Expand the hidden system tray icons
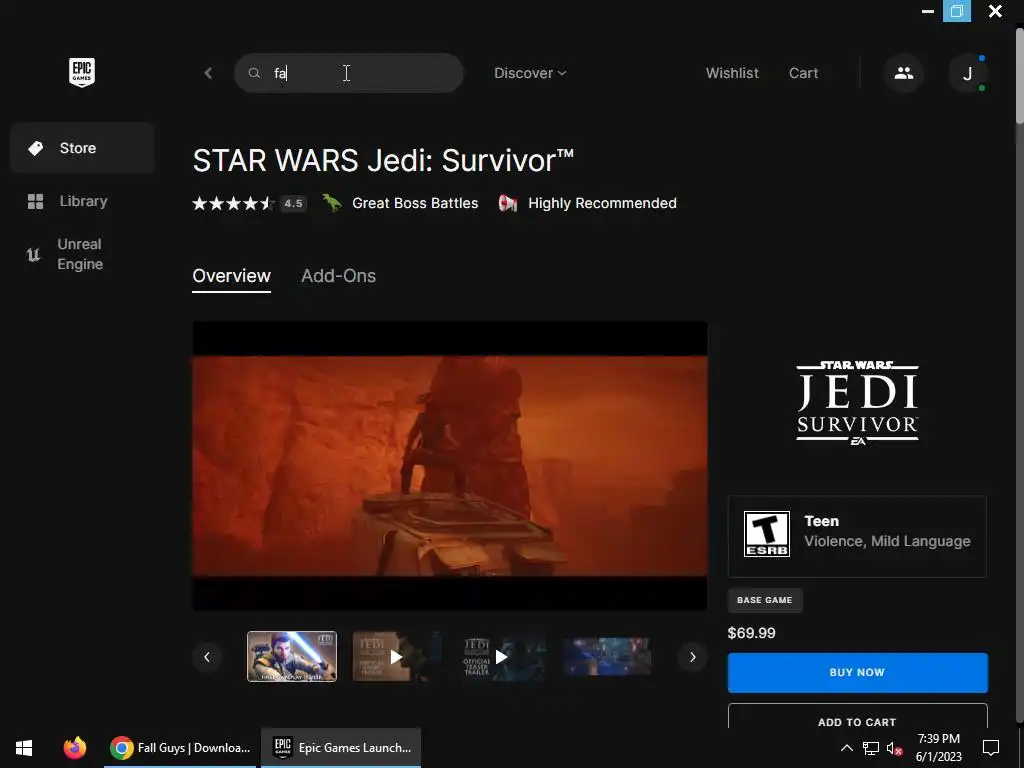This screenshot has width=1024, height=768. pos(846,748)
